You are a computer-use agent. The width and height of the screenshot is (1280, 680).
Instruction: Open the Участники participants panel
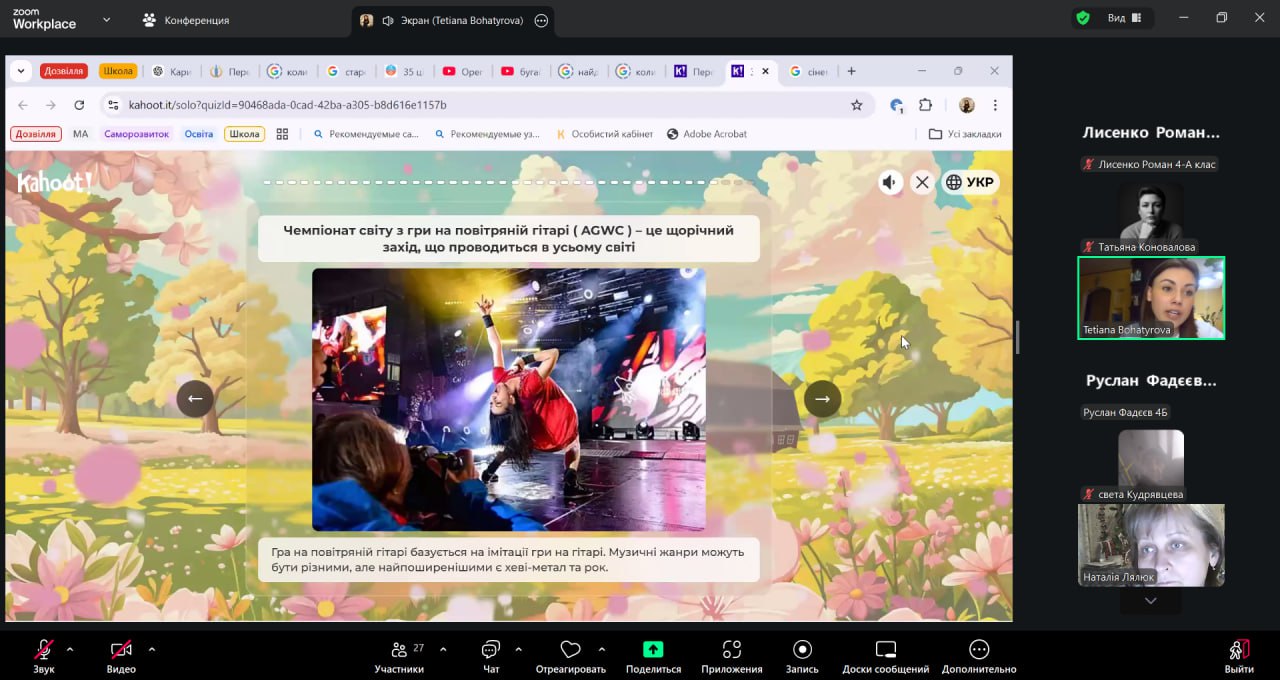click(x=399, y=650)
